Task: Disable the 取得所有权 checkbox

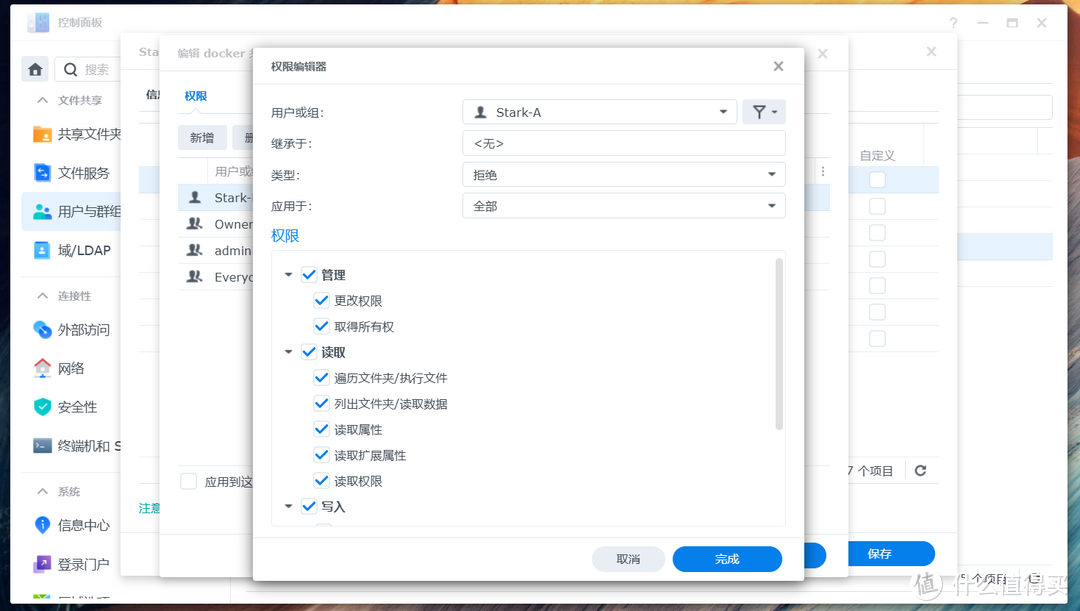Action: coord(321,326)
